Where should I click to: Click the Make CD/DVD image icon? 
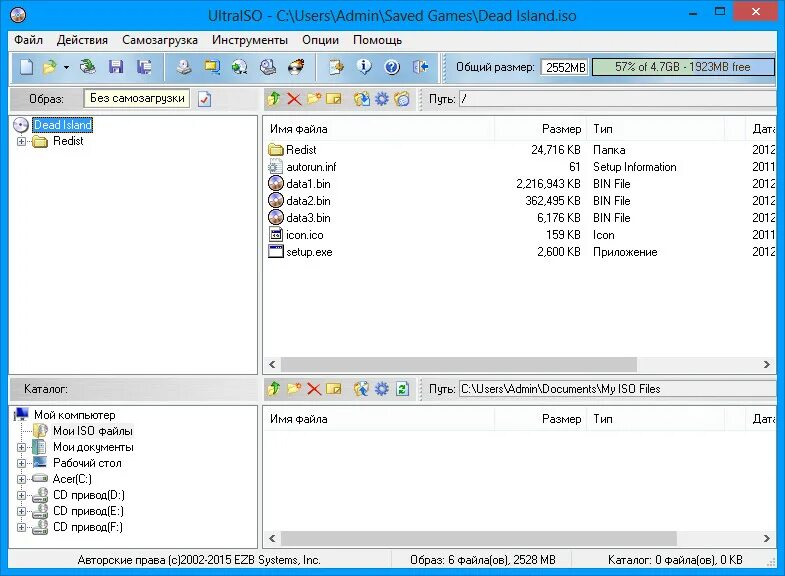pos(184,67)
